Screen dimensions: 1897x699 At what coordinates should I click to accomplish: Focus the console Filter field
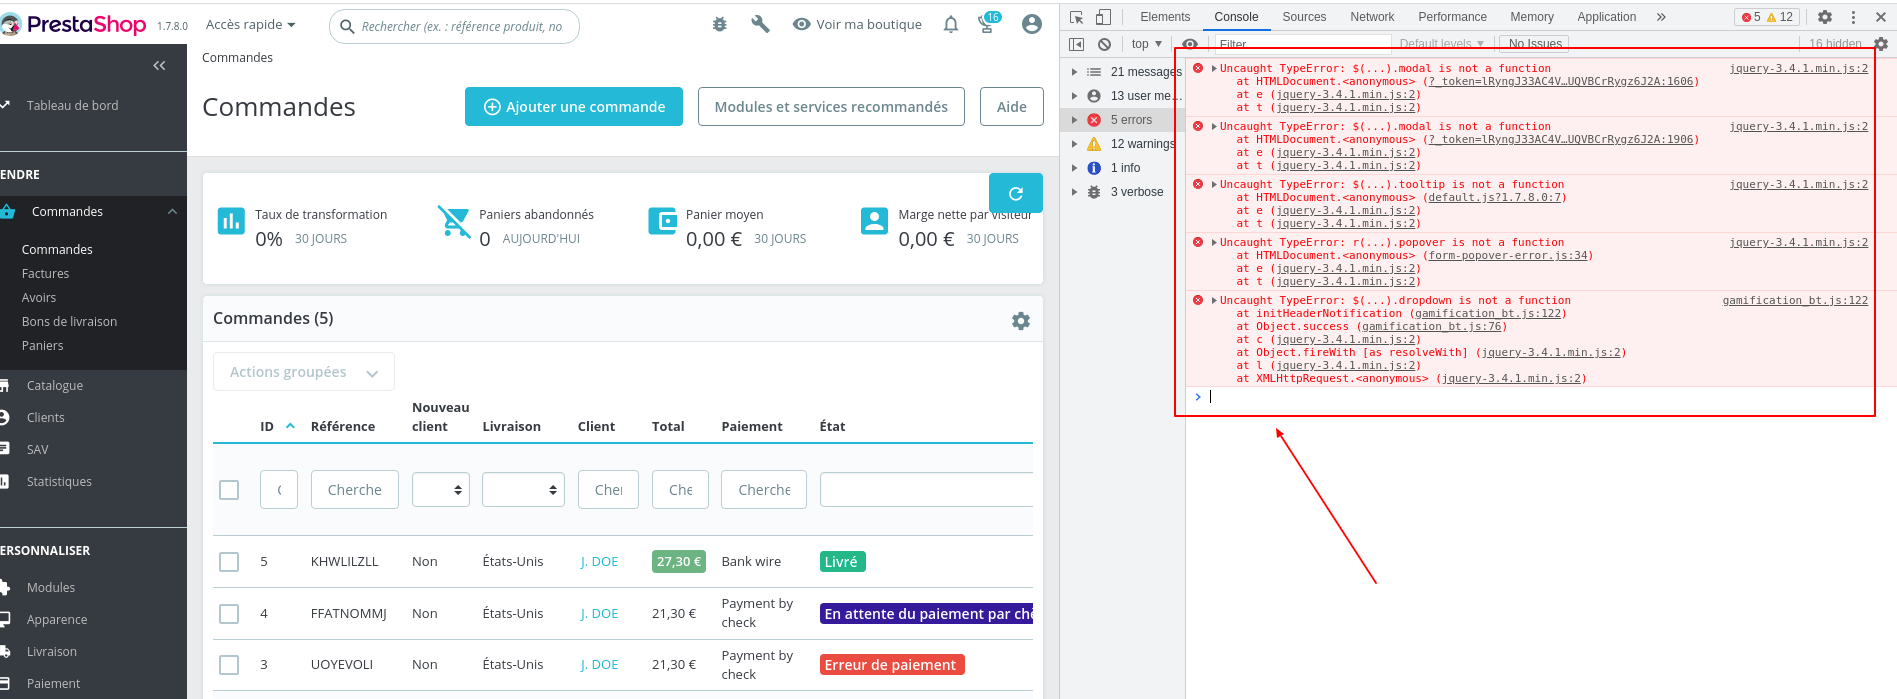pos(1303,44)
